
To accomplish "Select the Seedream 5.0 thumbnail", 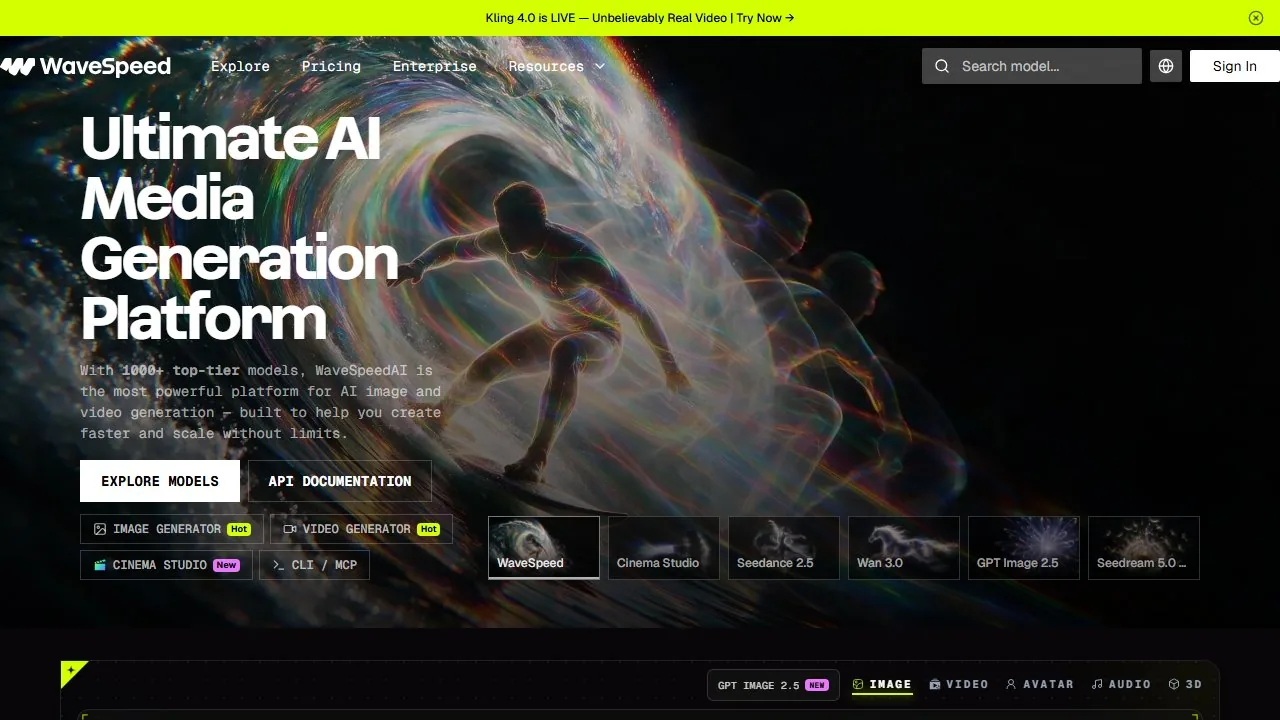I will (x=1144, y=548).
